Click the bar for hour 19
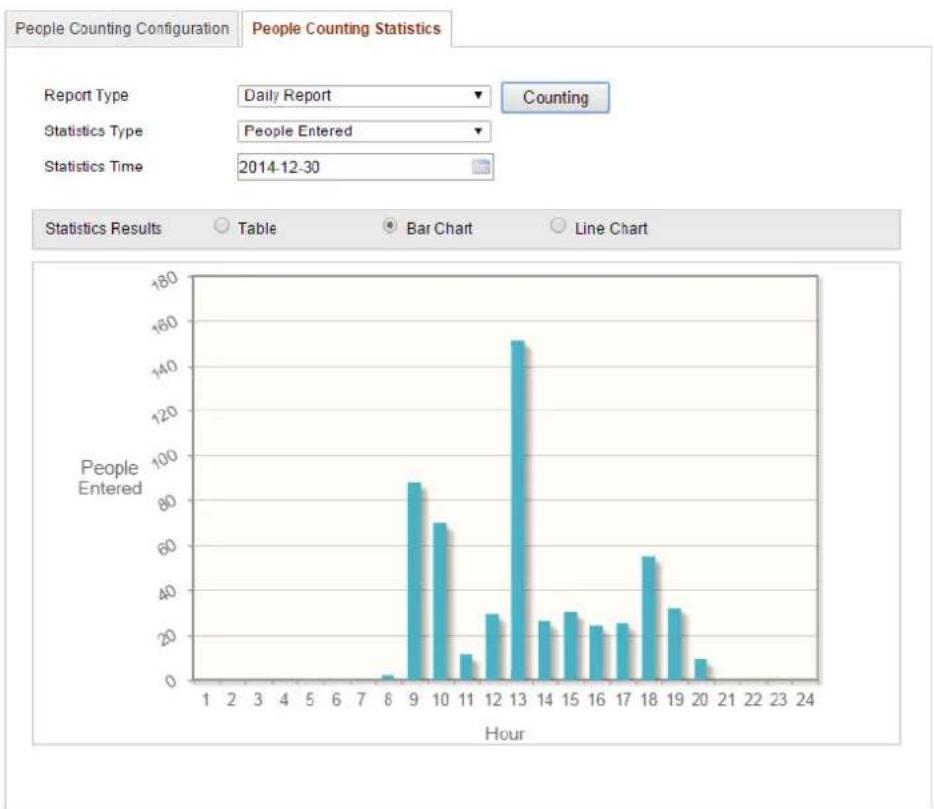The width and height of the screenshot is (934, 809). click(674, 644)
